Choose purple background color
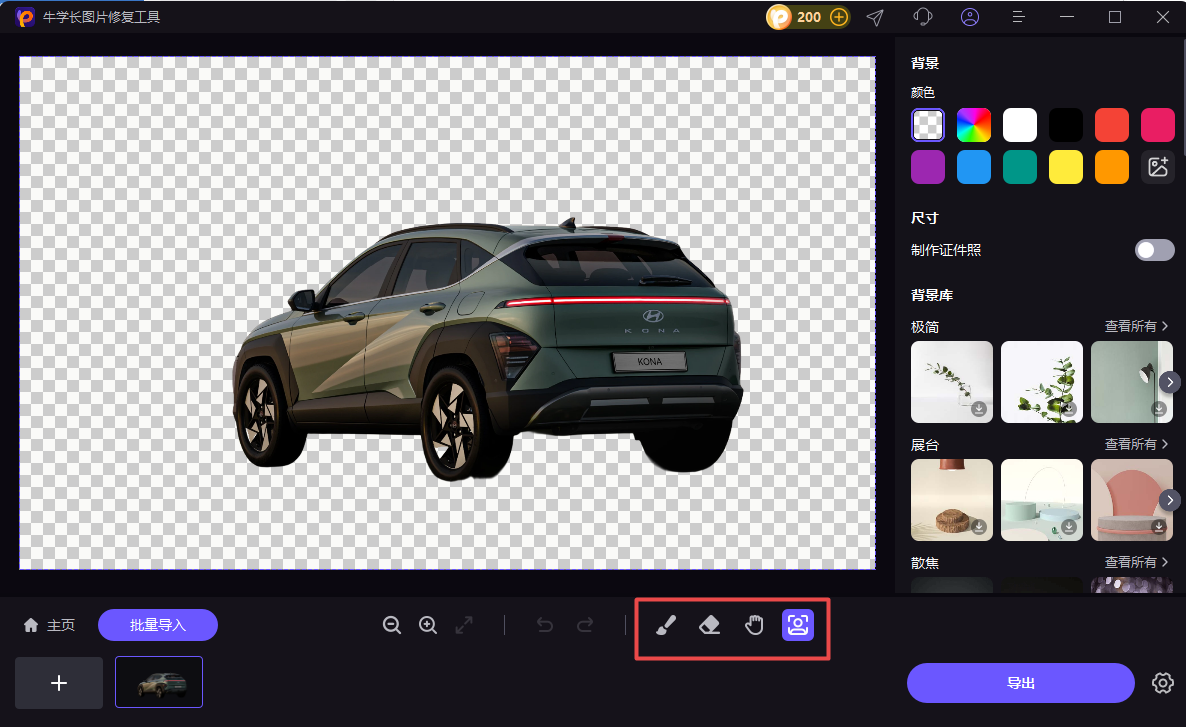Screen dimensions: 1186x727 (928, 167)
